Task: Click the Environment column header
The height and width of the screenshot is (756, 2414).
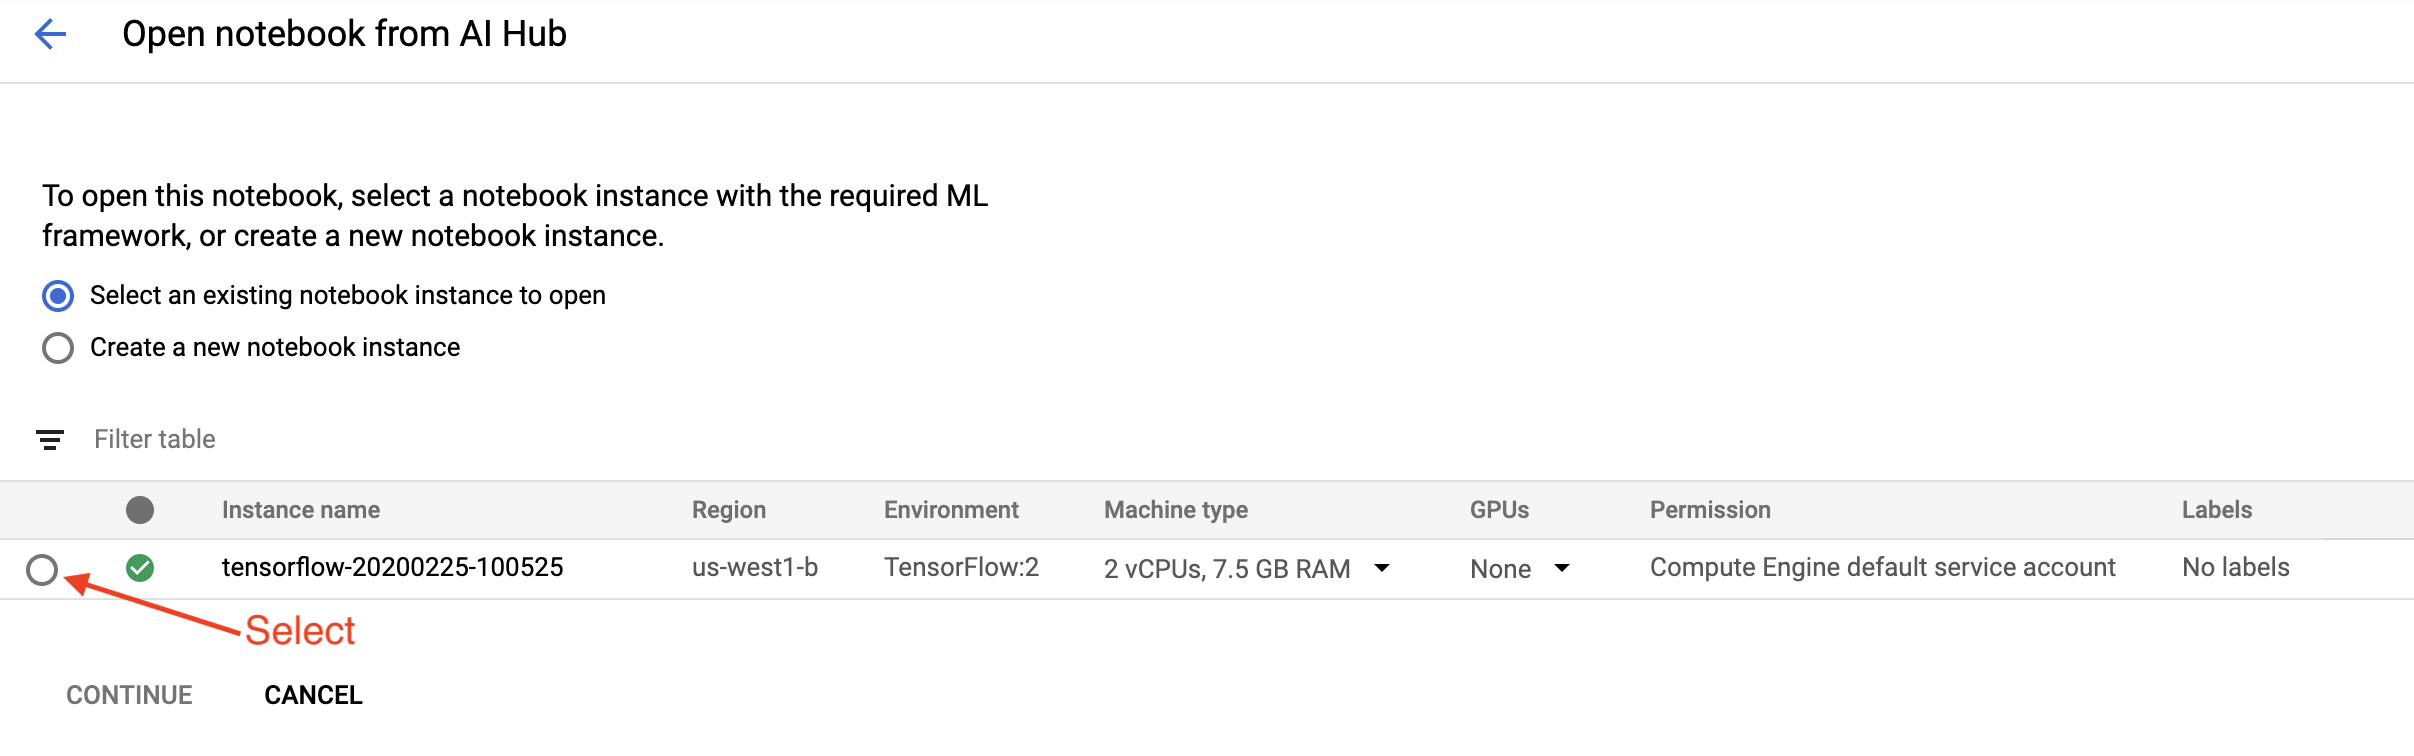Action: click(x=951, y=510)
